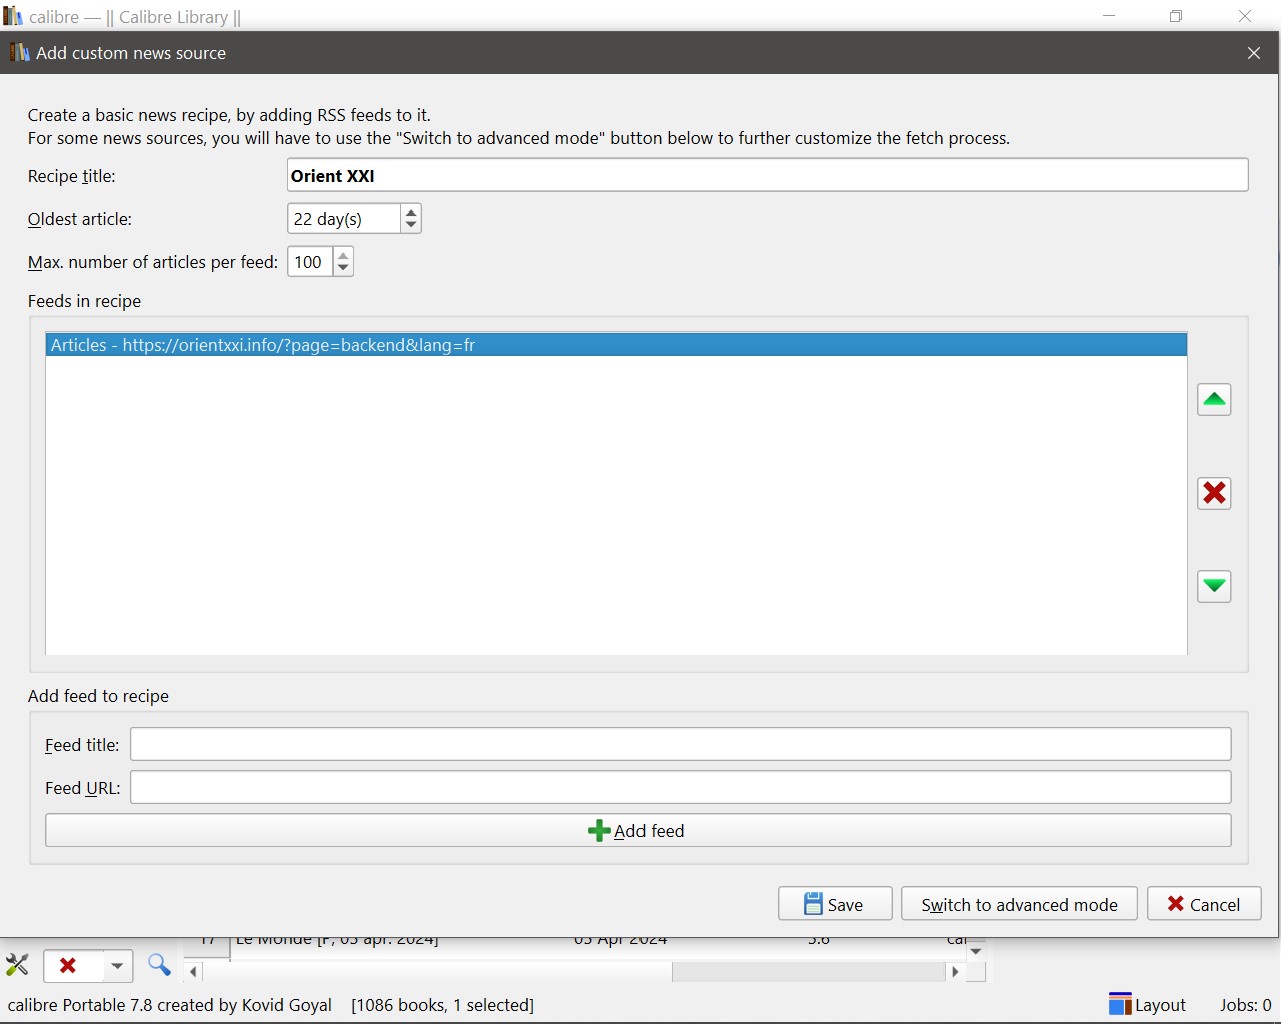Move selected feed up with green arrow
The image size is (1281, 1024).
(1214, 400)
